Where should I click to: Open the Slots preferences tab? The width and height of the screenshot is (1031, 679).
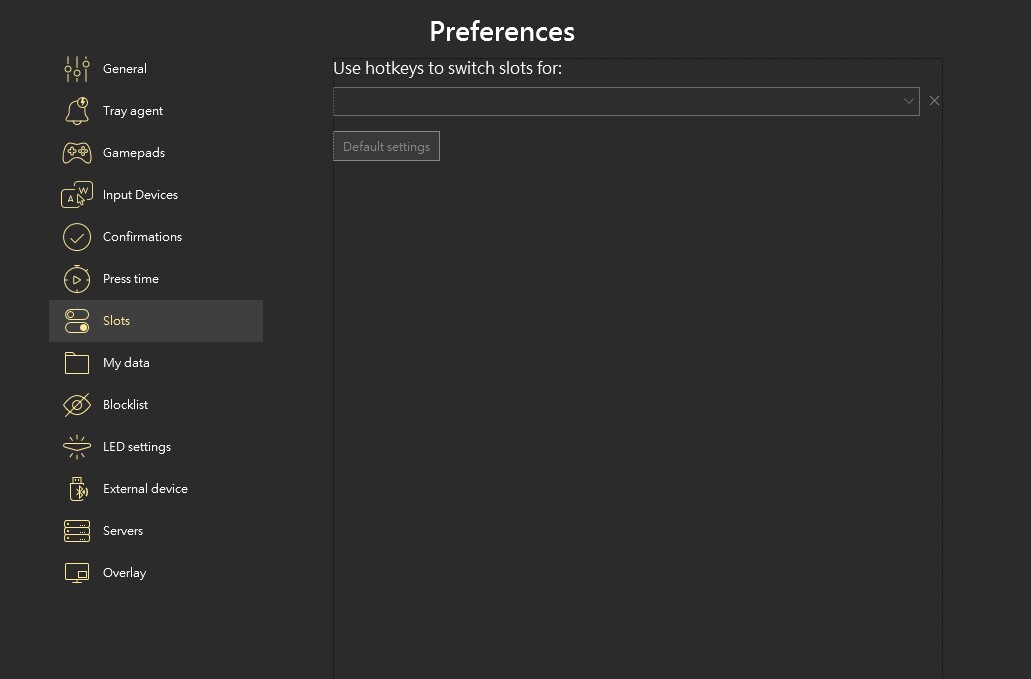pos(116,321)
